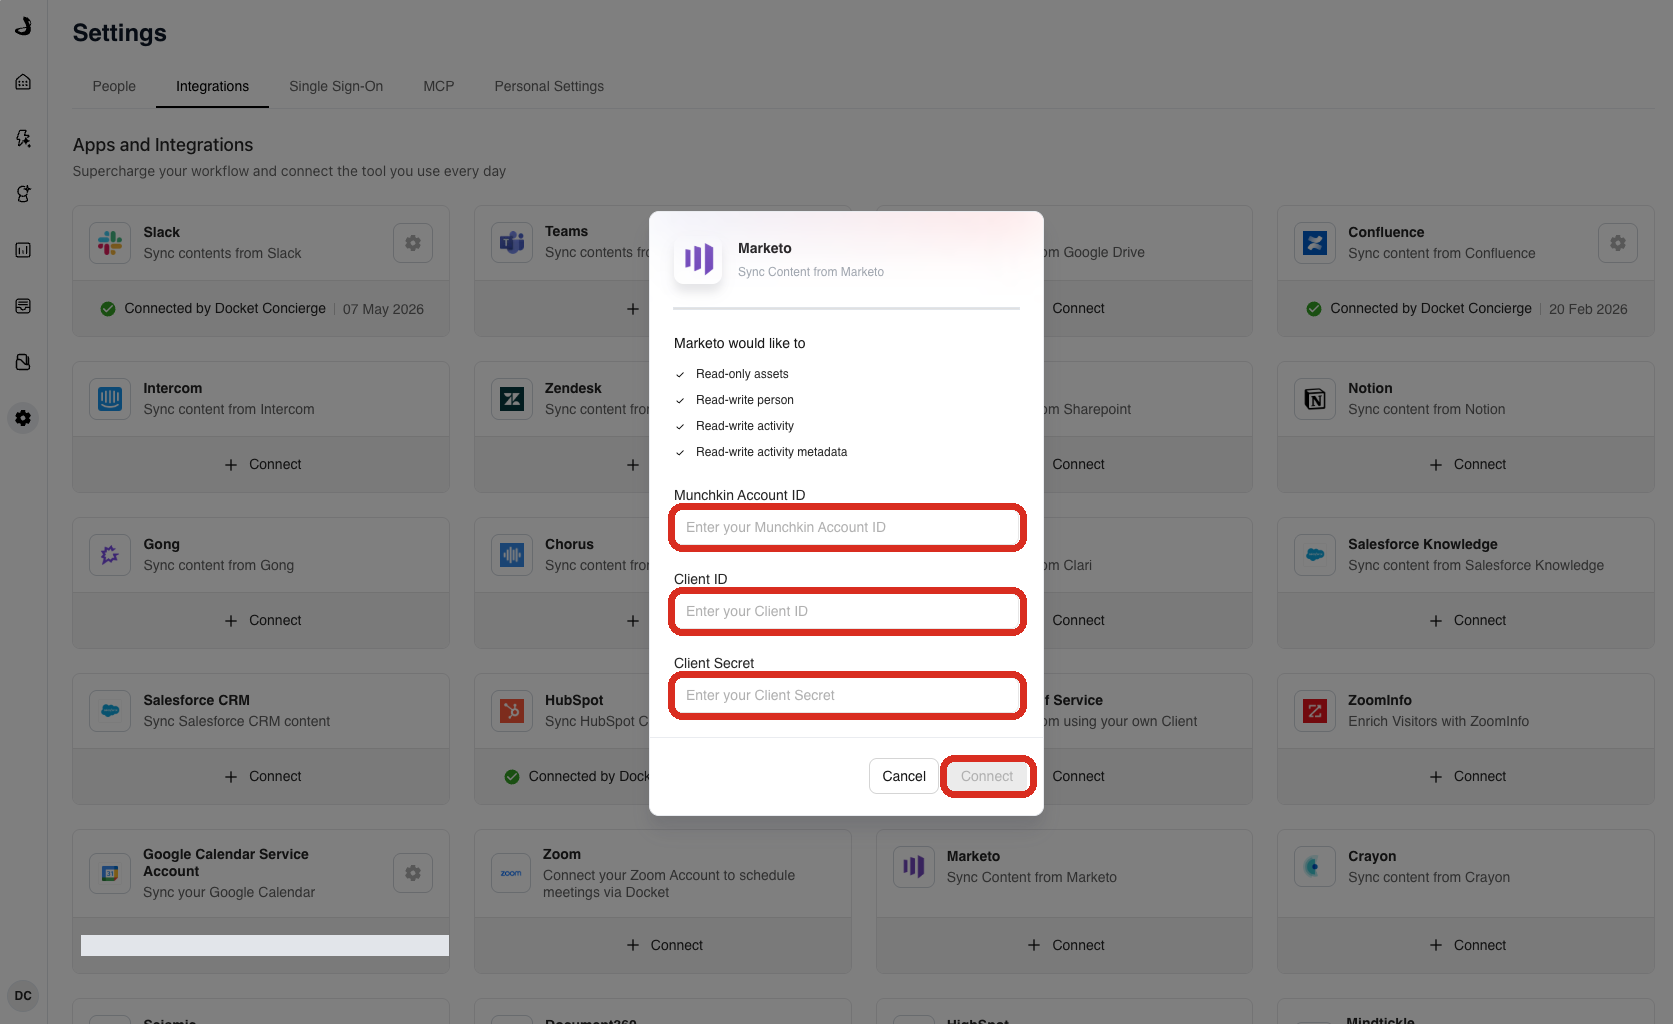Screen dimensions: 1673x1024
Task: Connect the Gong integration
Action: click(262, 621)
